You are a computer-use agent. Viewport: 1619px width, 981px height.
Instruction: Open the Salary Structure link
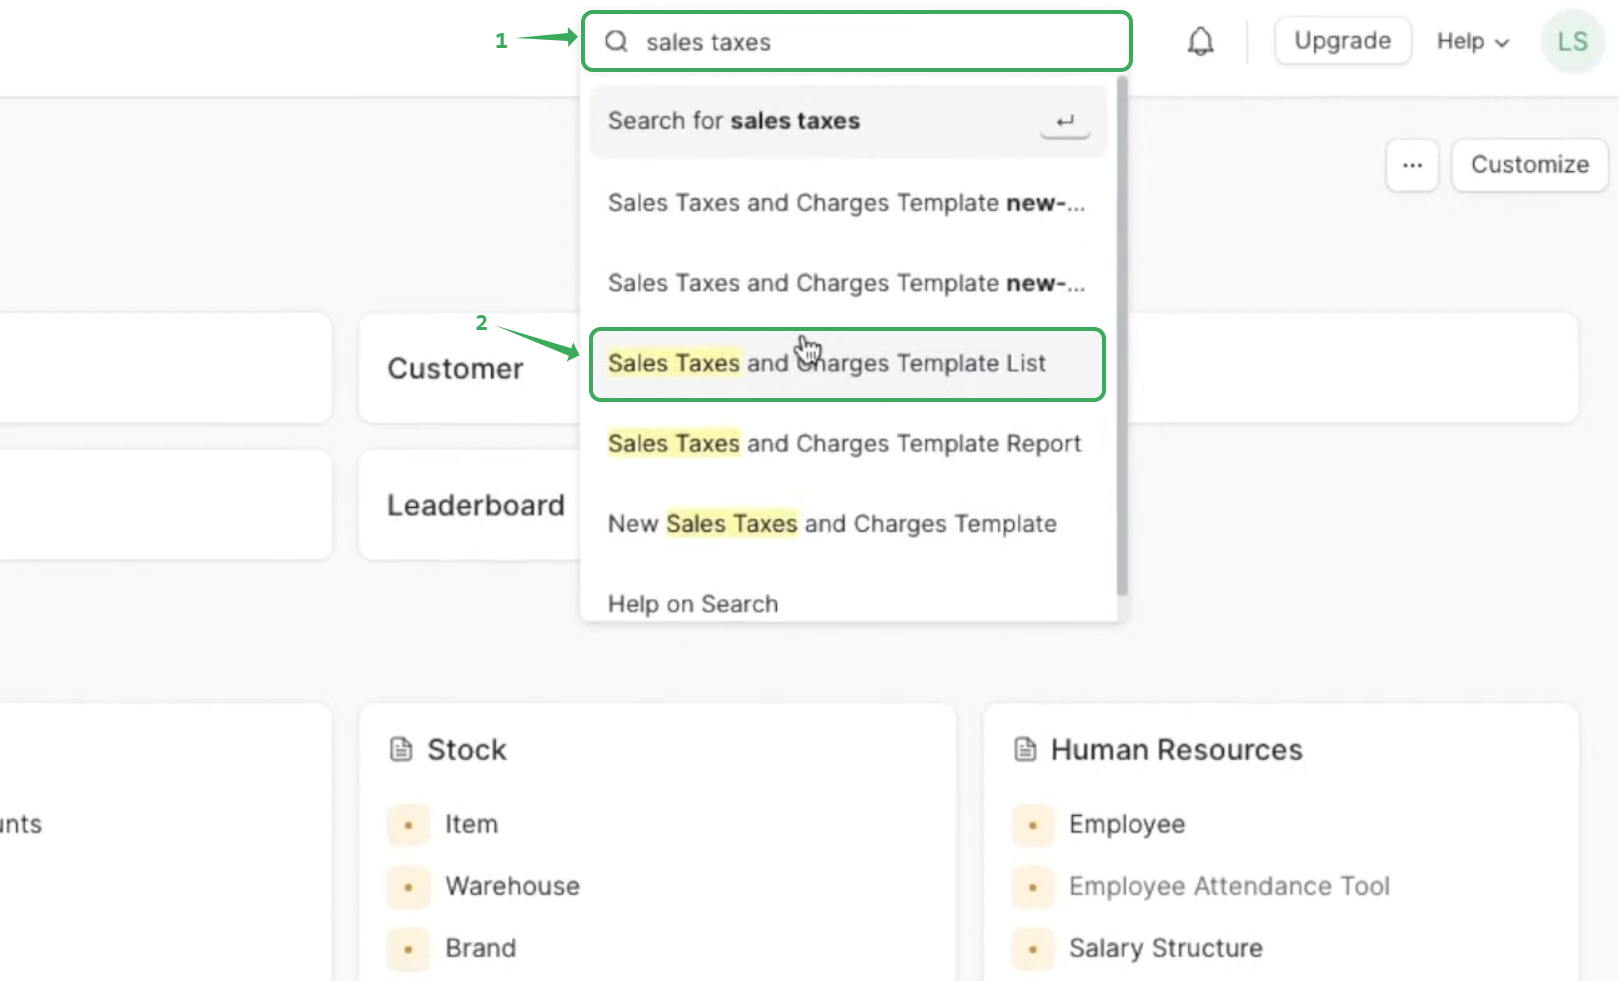tap(1165, 948)
